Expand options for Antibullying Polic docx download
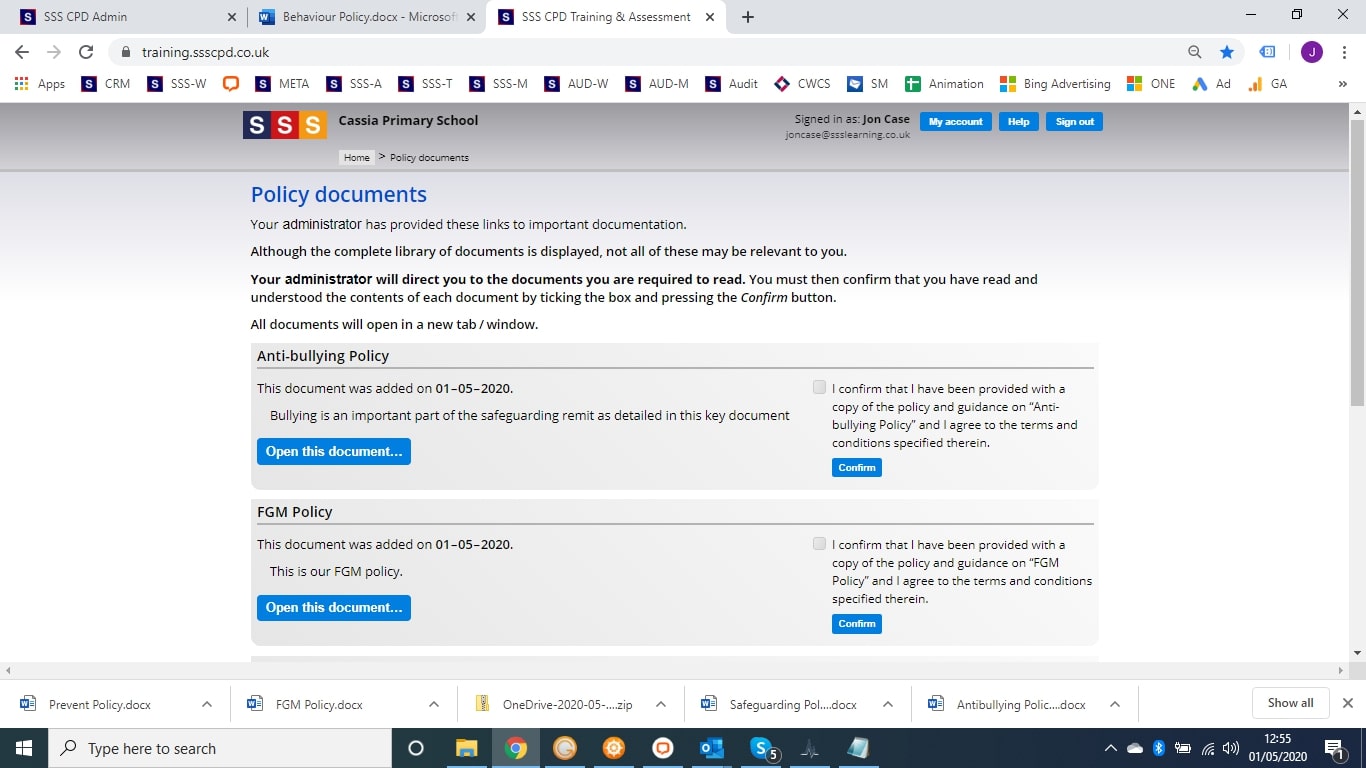The image size is (1366, 768). click(1115, 704)
